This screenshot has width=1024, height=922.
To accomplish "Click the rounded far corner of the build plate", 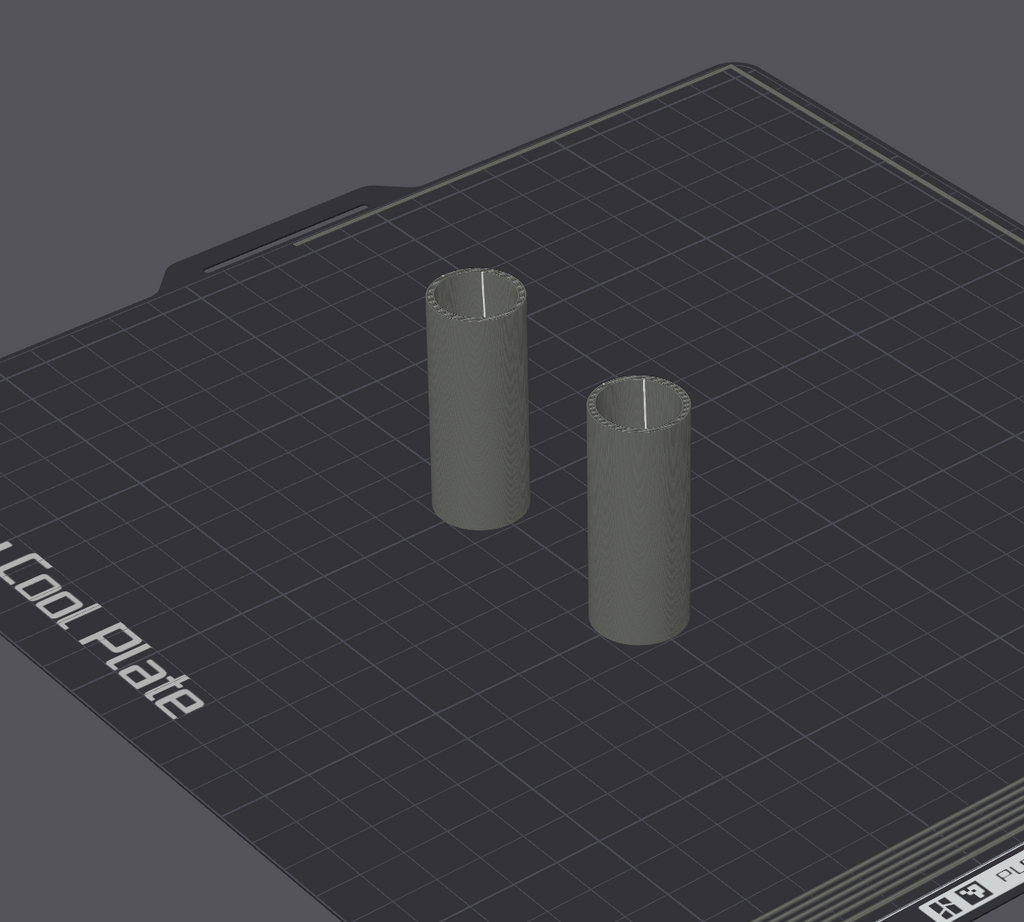I will (x=741, y=67).
